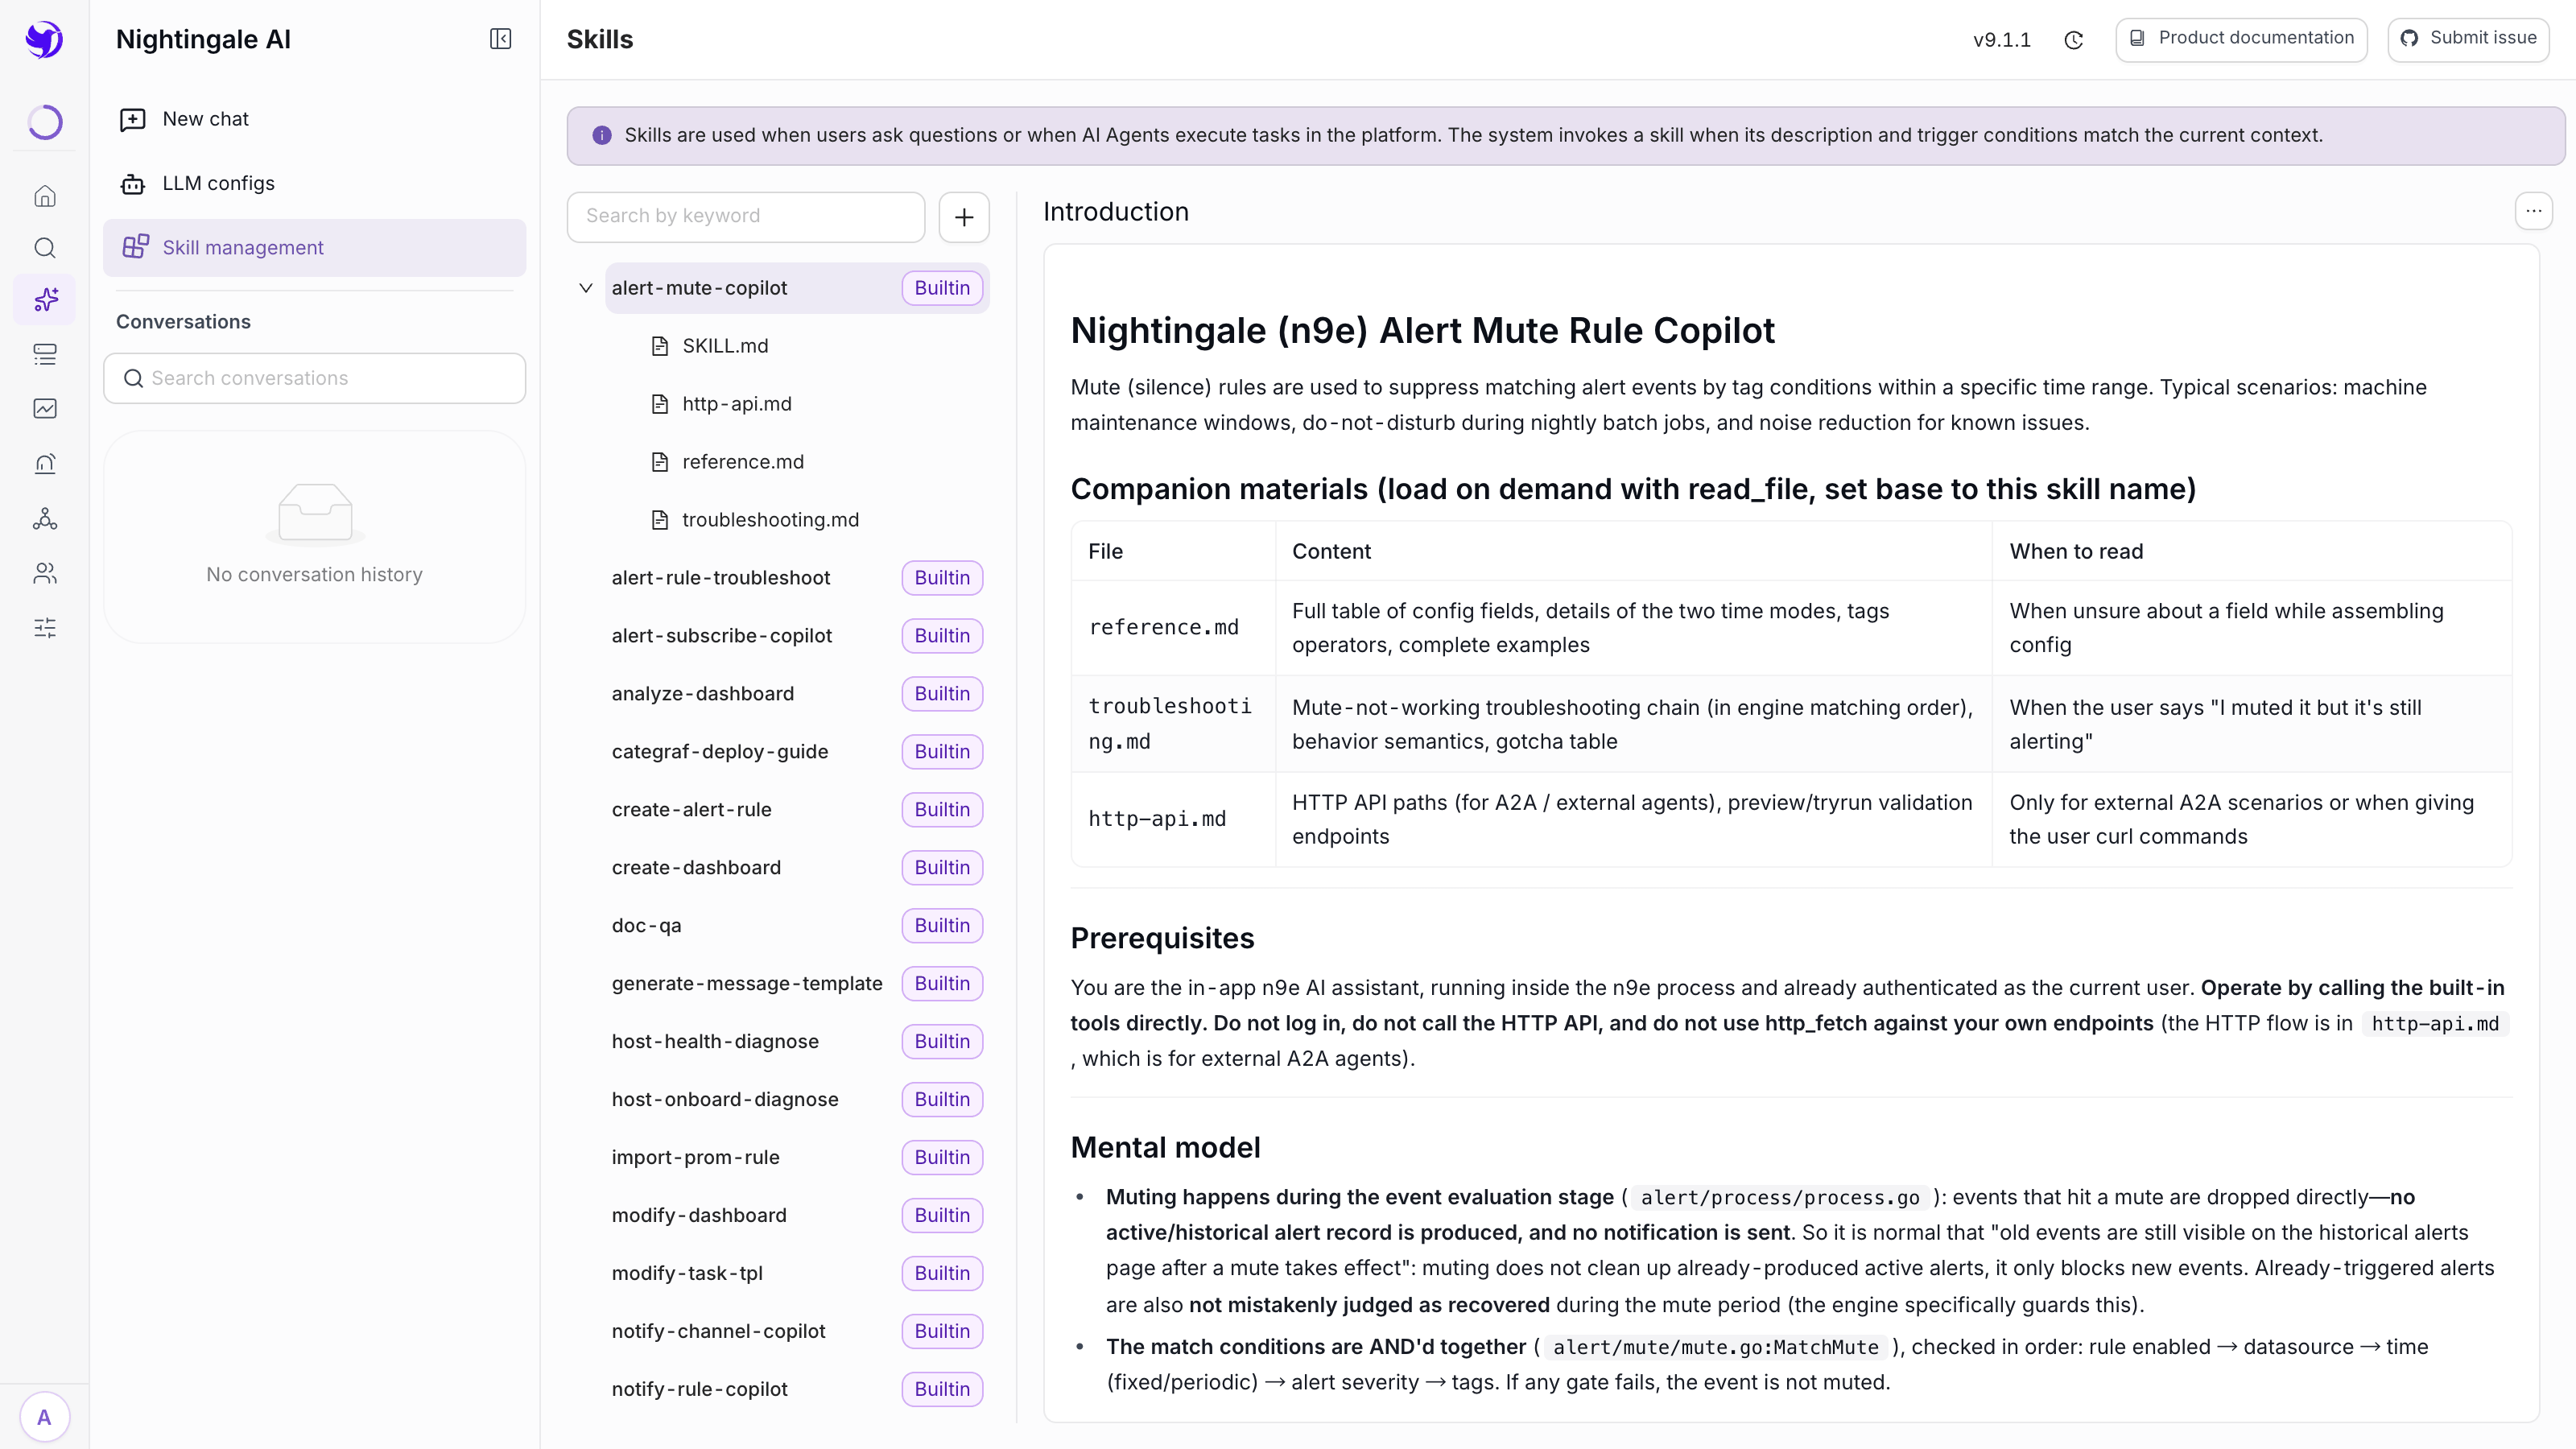Click the Nightingale bird logo
The image size is (2576, 1449).
(x=44, y=40)
